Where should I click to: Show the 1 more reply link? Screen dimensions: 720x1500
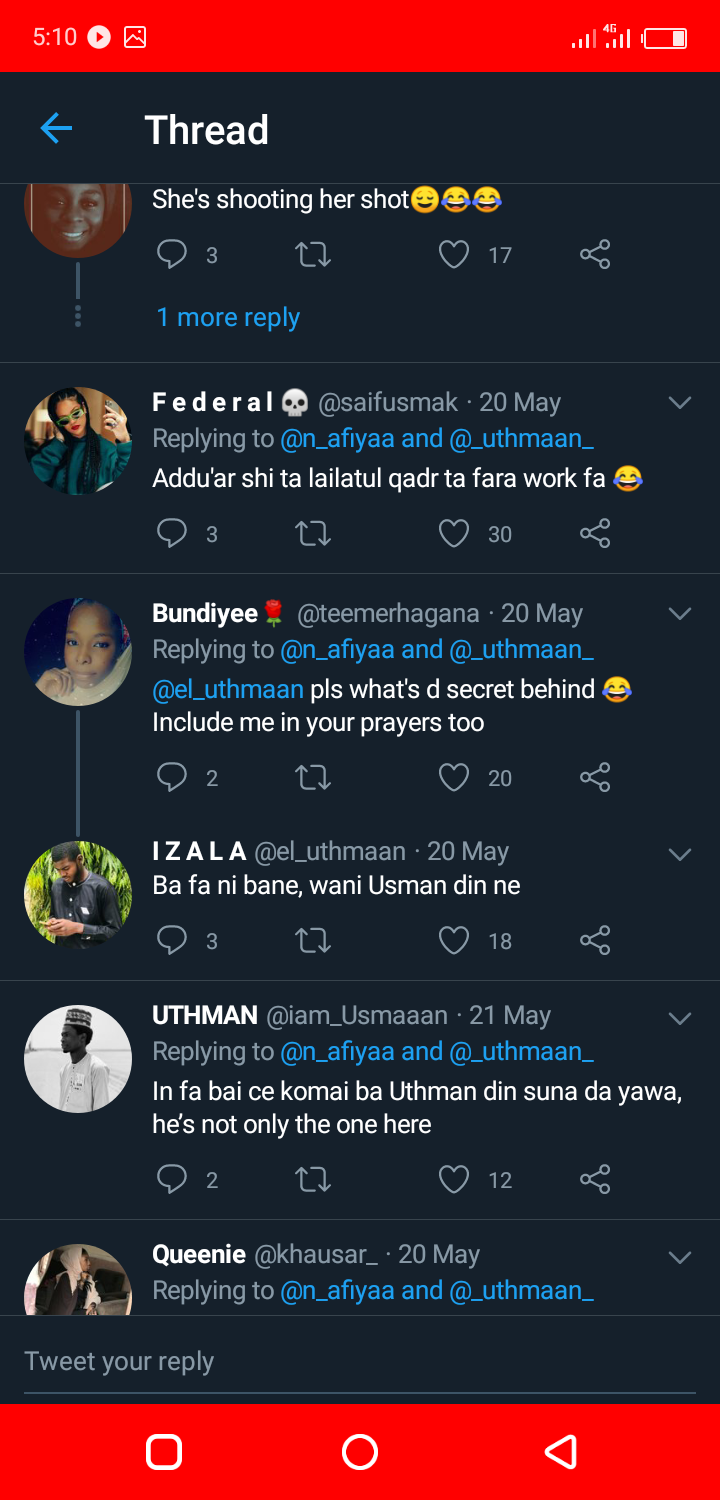pos(228,318)
